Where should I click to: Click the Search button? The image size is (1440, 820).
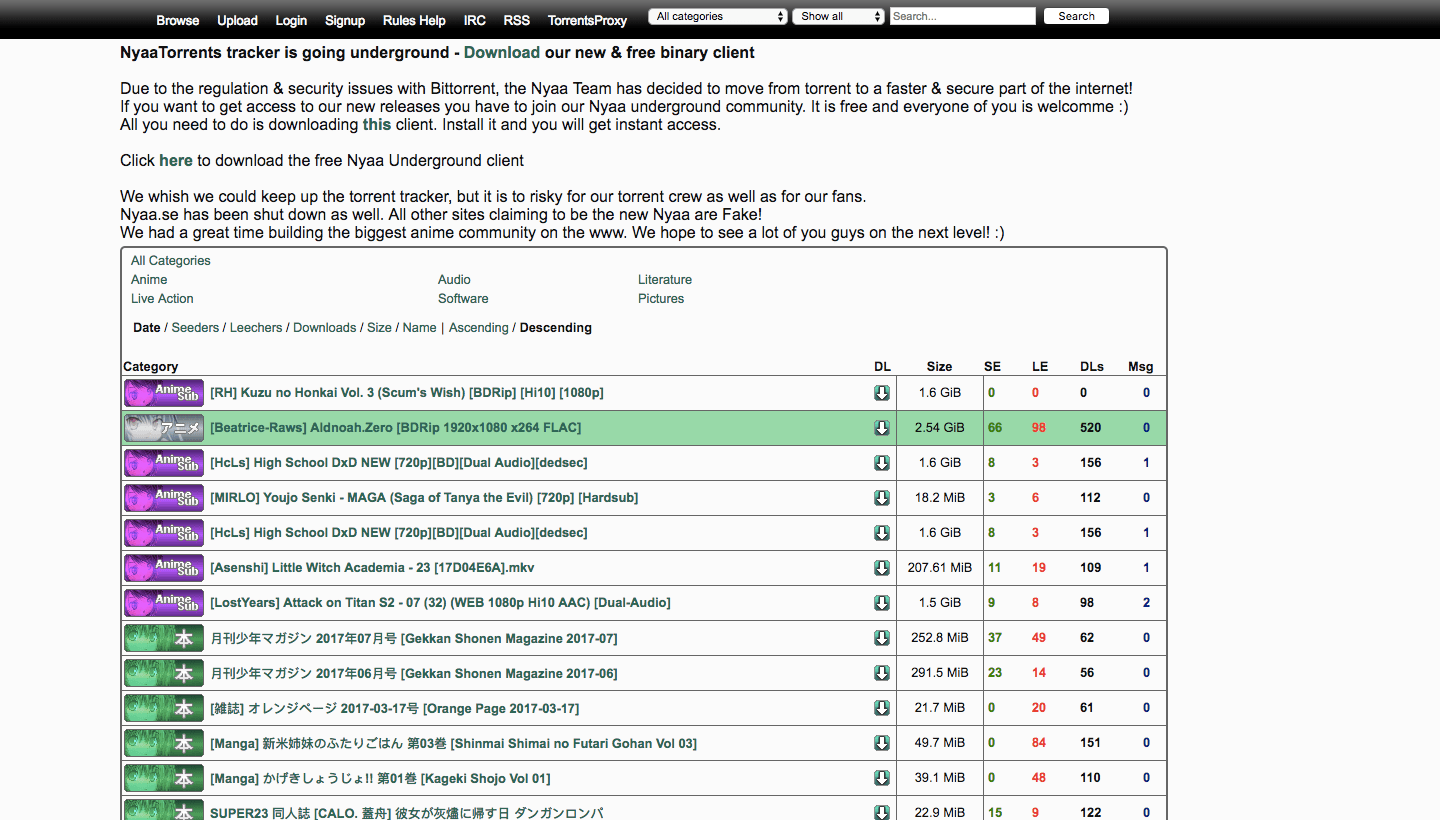point(1076,16)
